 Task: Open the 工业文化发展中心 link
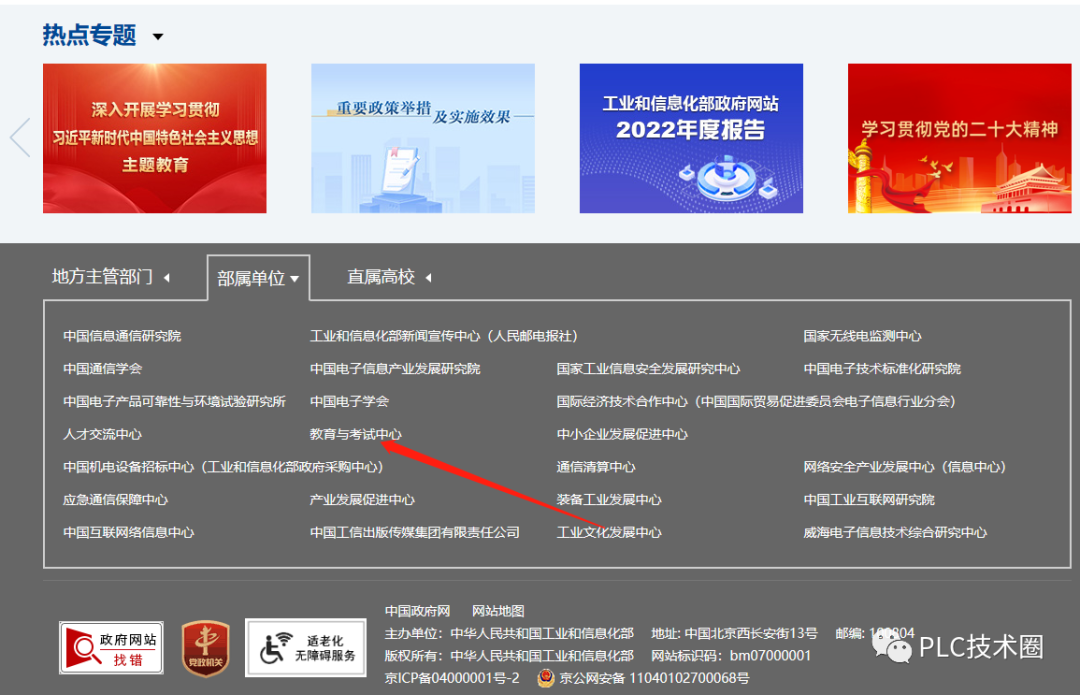609,532
